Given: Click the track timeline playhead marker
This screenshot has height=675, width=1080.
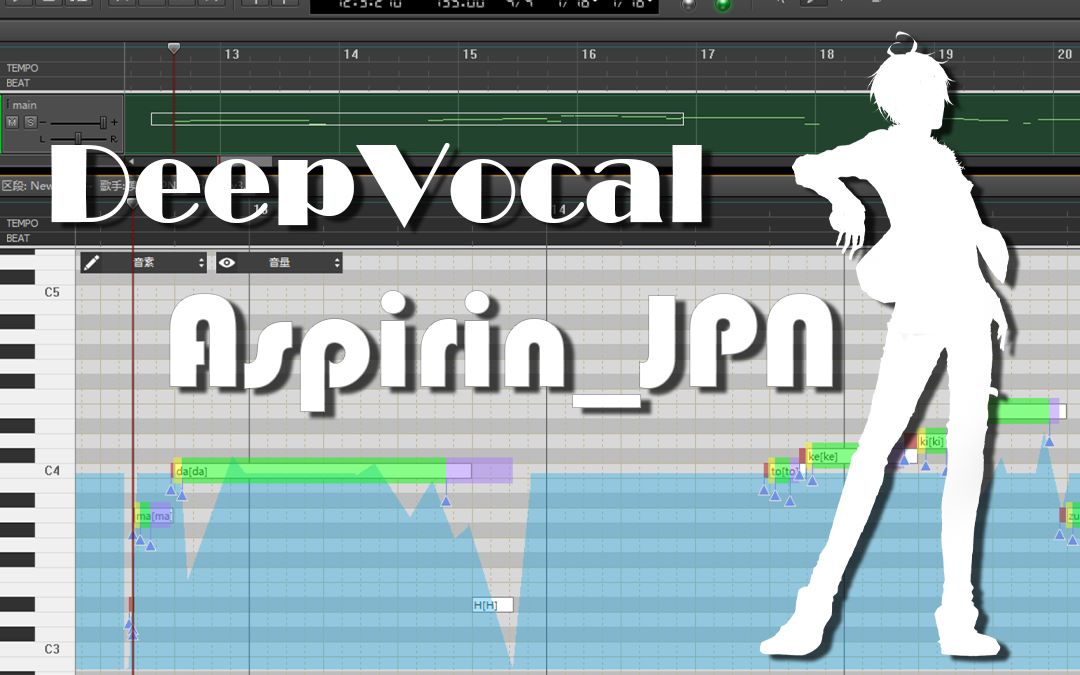Looking at the screenshot, I should pyautogui.click(x=174, y=48).
